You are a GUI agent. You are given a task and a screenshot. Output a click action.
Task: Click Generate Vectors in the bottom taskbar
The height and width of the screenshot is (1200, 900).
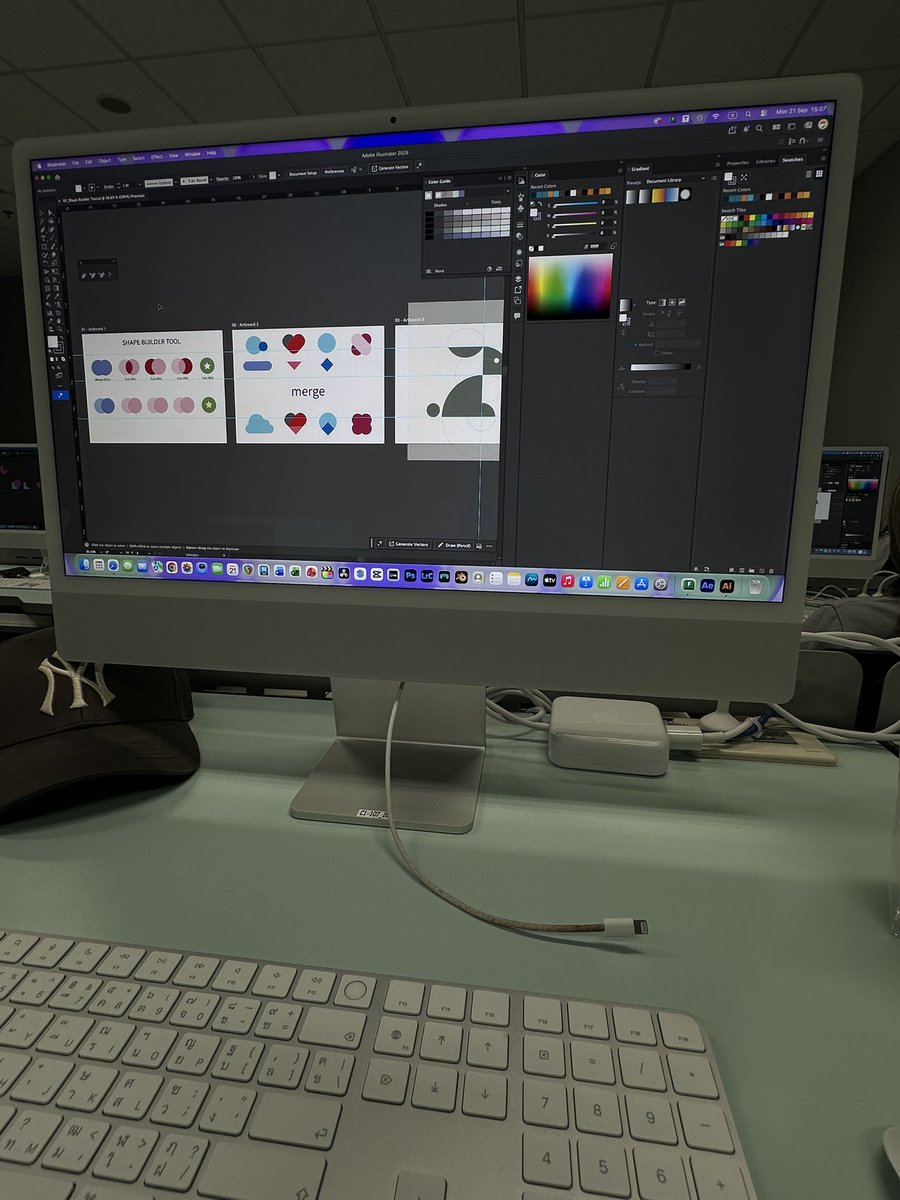(407, 543)
